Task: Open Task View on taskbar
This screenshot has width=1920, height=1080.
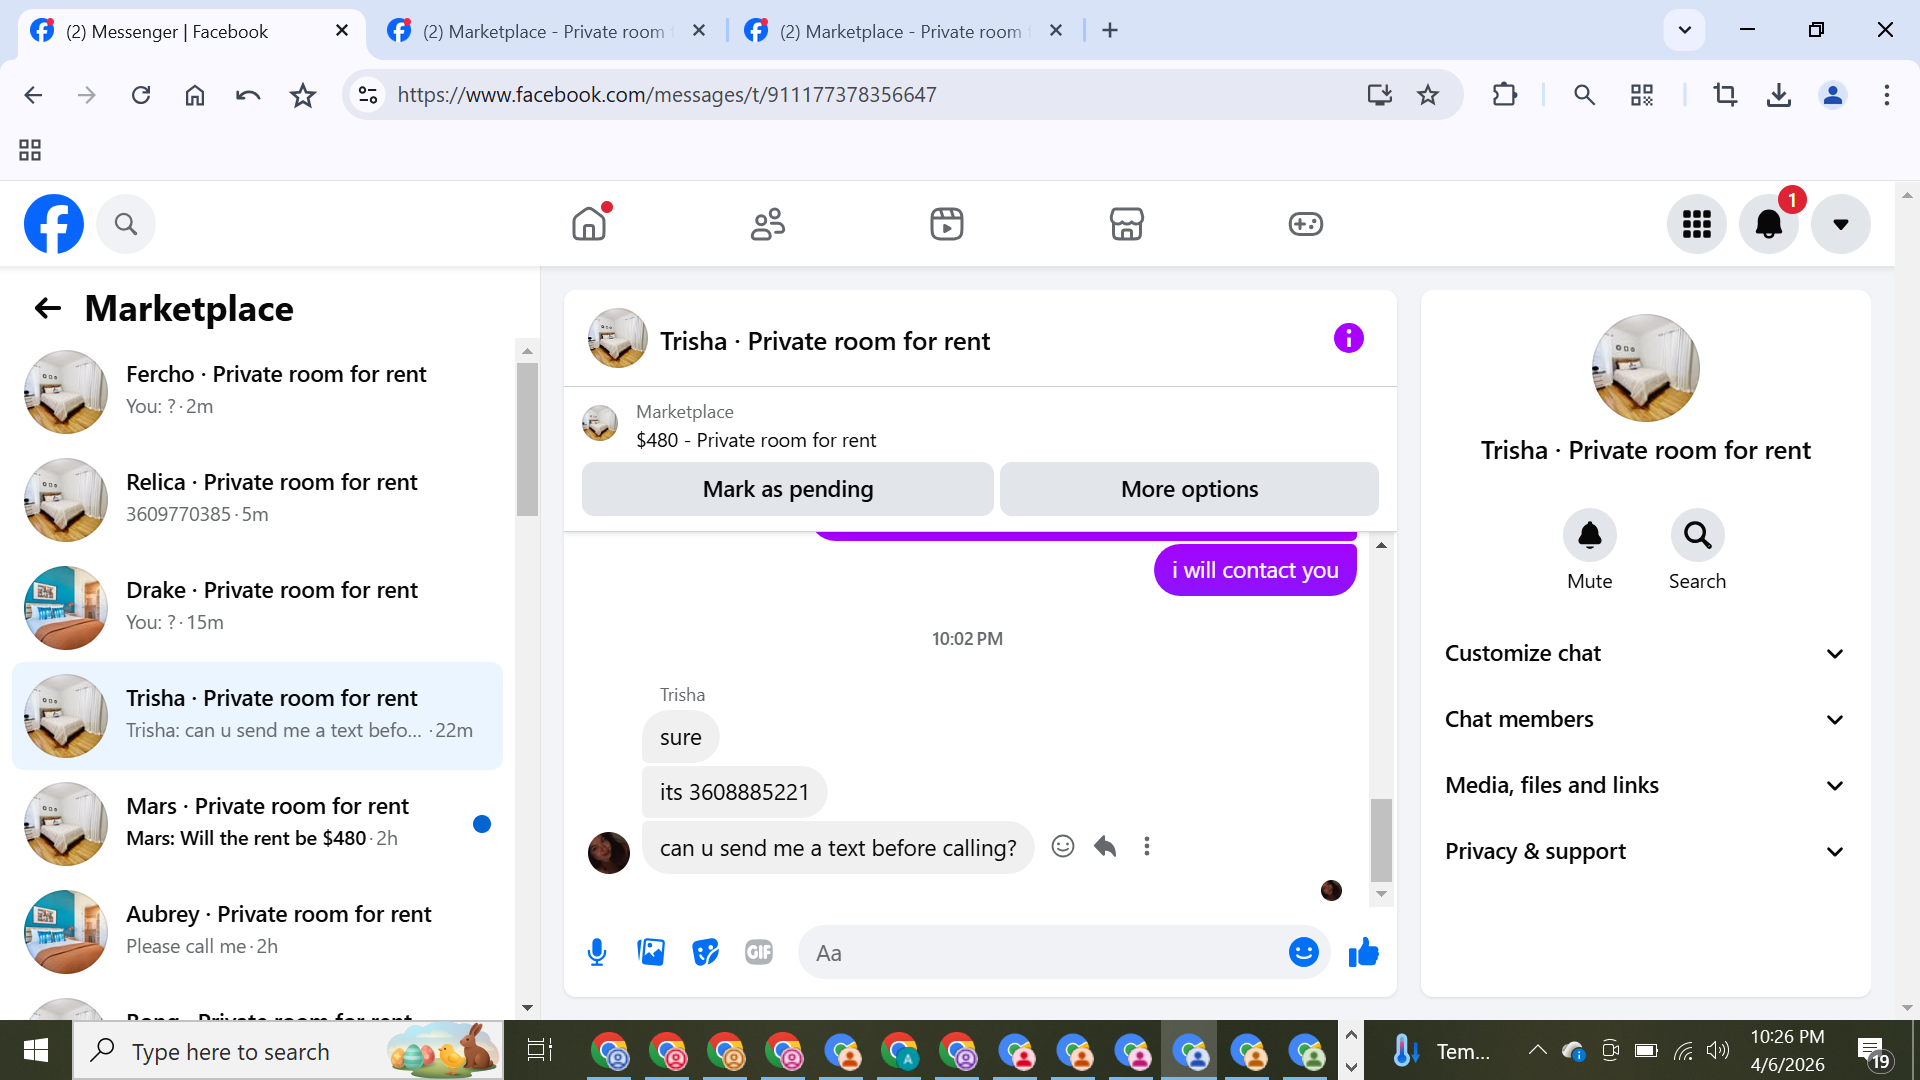Action: 540,1051
